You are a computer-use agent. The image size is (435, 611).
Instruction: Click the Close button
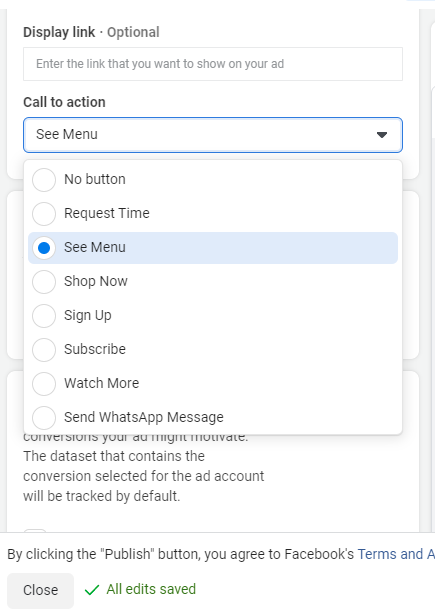[x=41, y=590]
